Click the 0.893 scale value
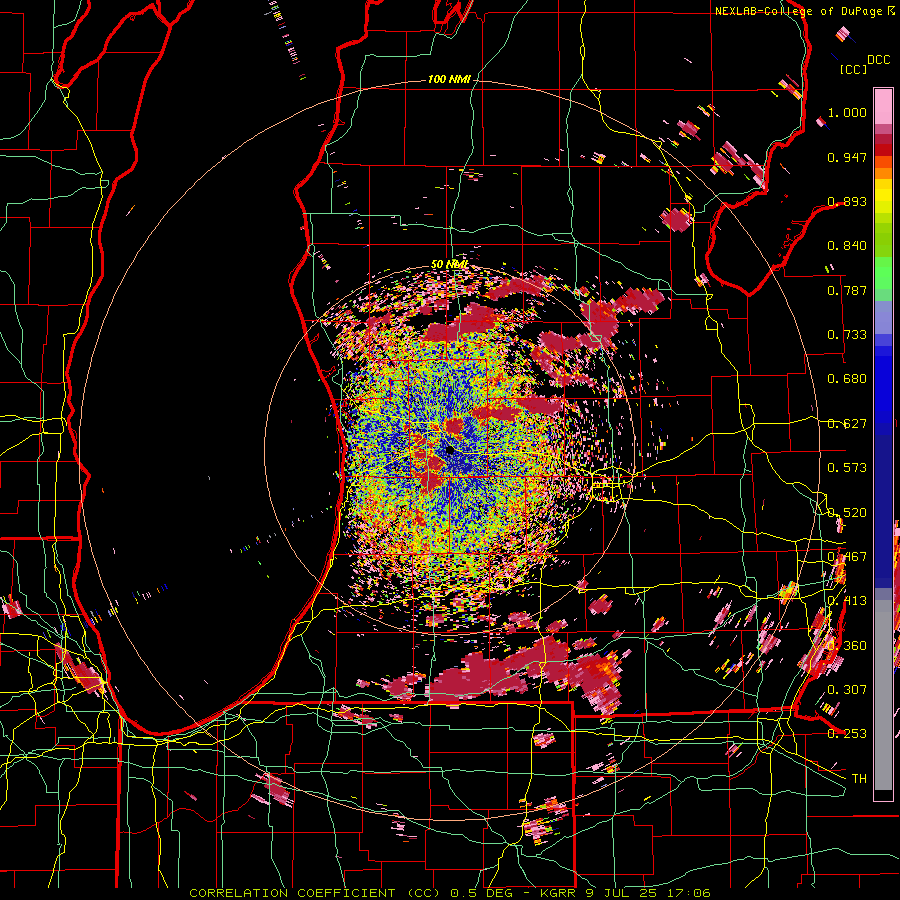This screenshot has width=900, height=900. (847, 201)
